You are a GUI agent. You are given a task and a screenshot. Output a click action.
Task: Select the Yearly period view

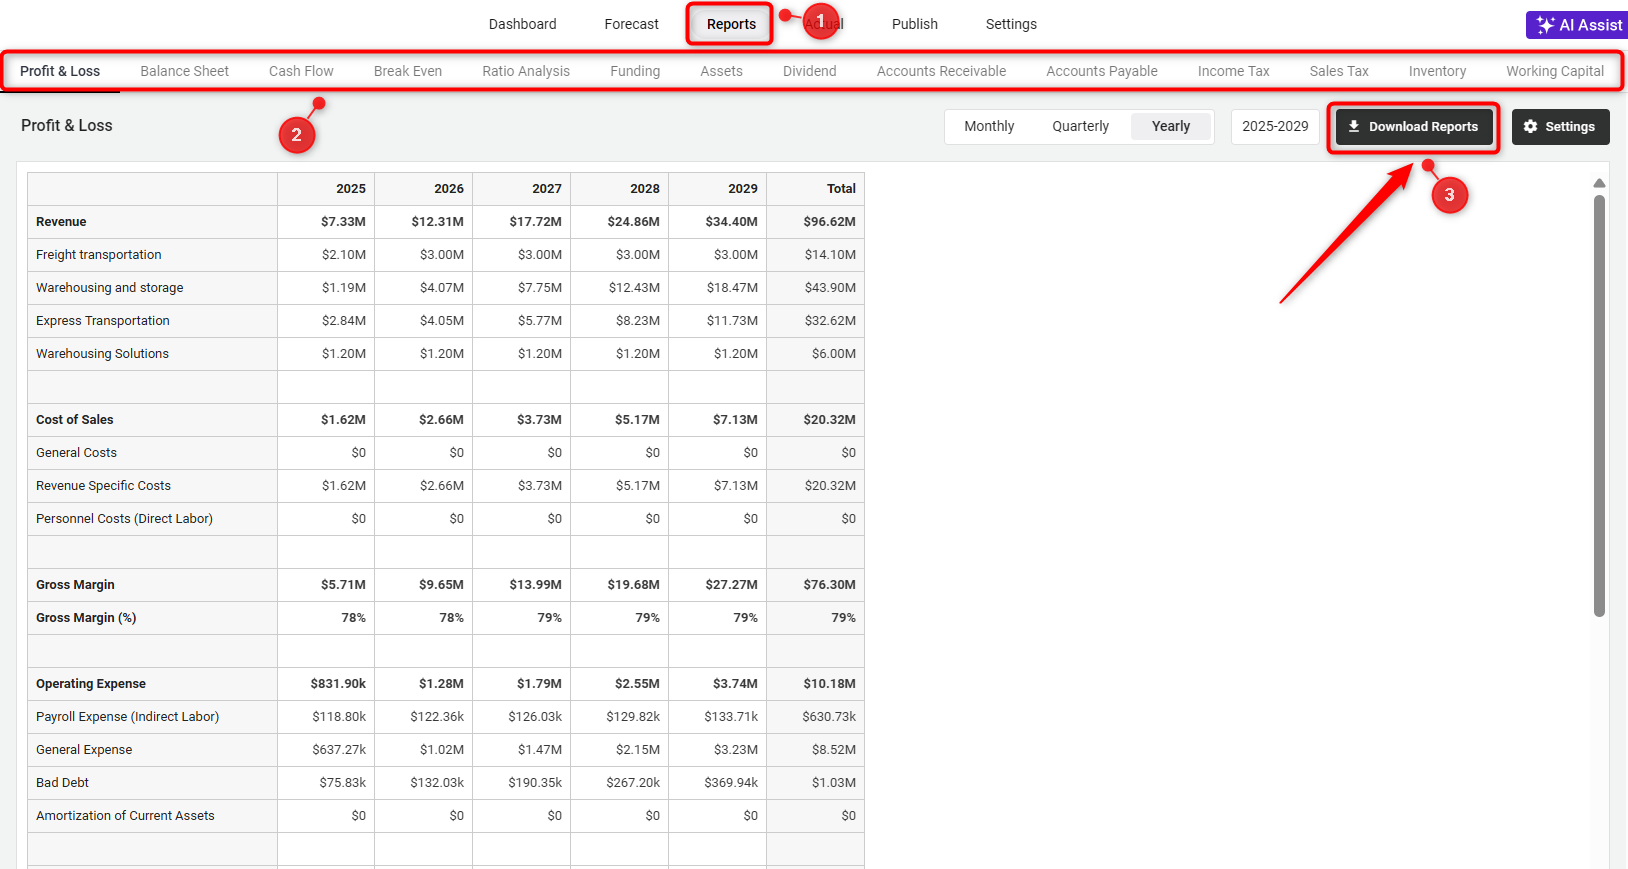(x=1170, y=126)
